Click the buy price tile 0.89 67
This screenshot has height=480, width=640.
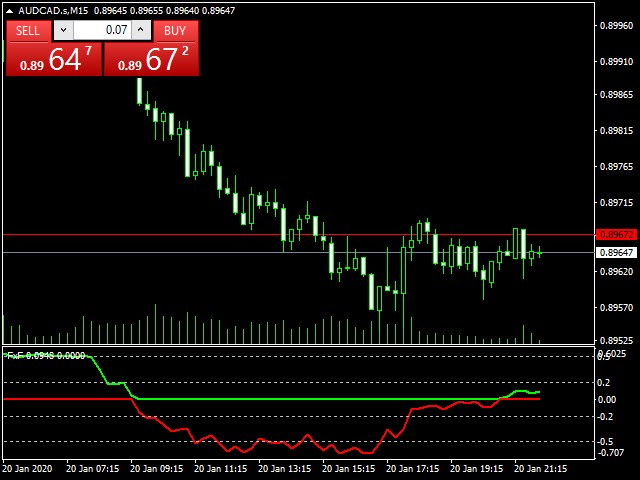tap(151, 59)
